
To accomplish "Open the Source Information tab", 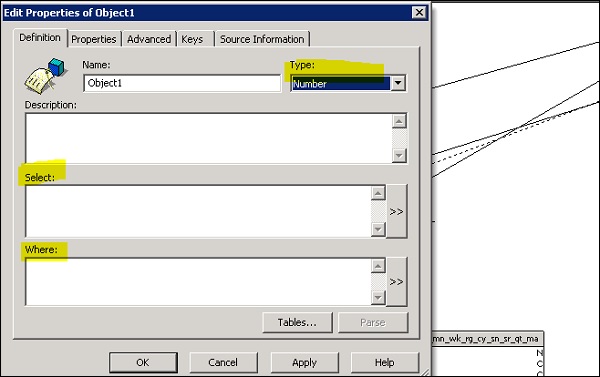I will [262, 39].
